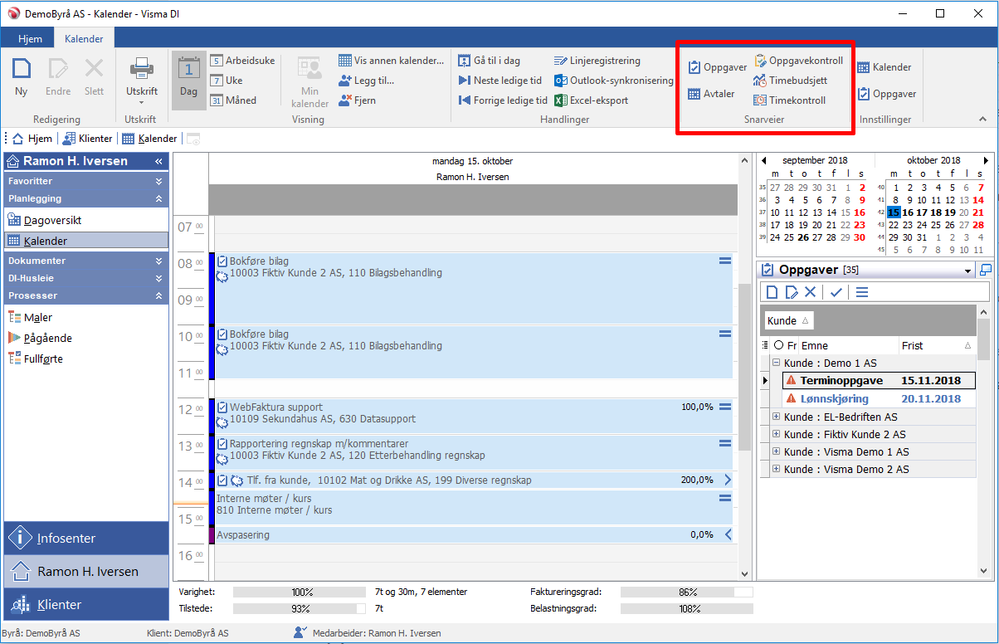
Task: Sort tasks by the Frist column header
Action: pyautogui.click(x=937, y=346)
